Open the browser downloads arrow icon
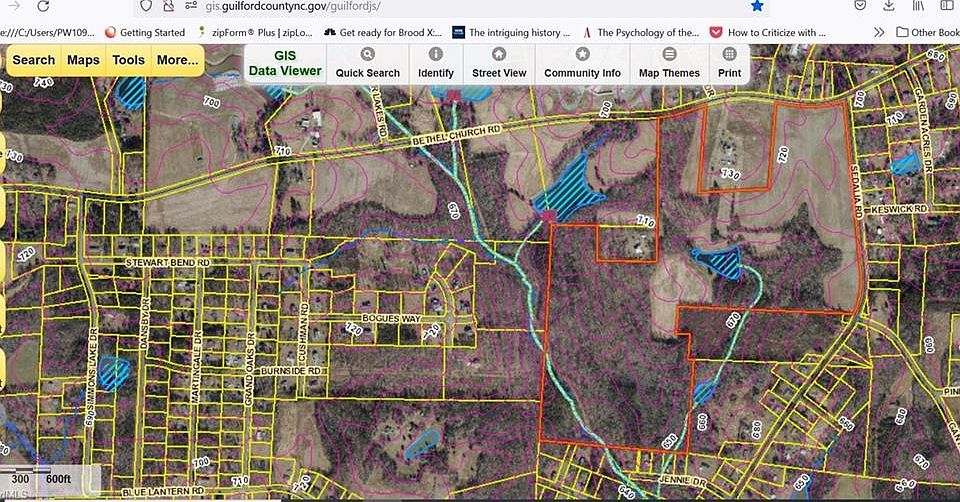960x502 pixels. [889, 6]
